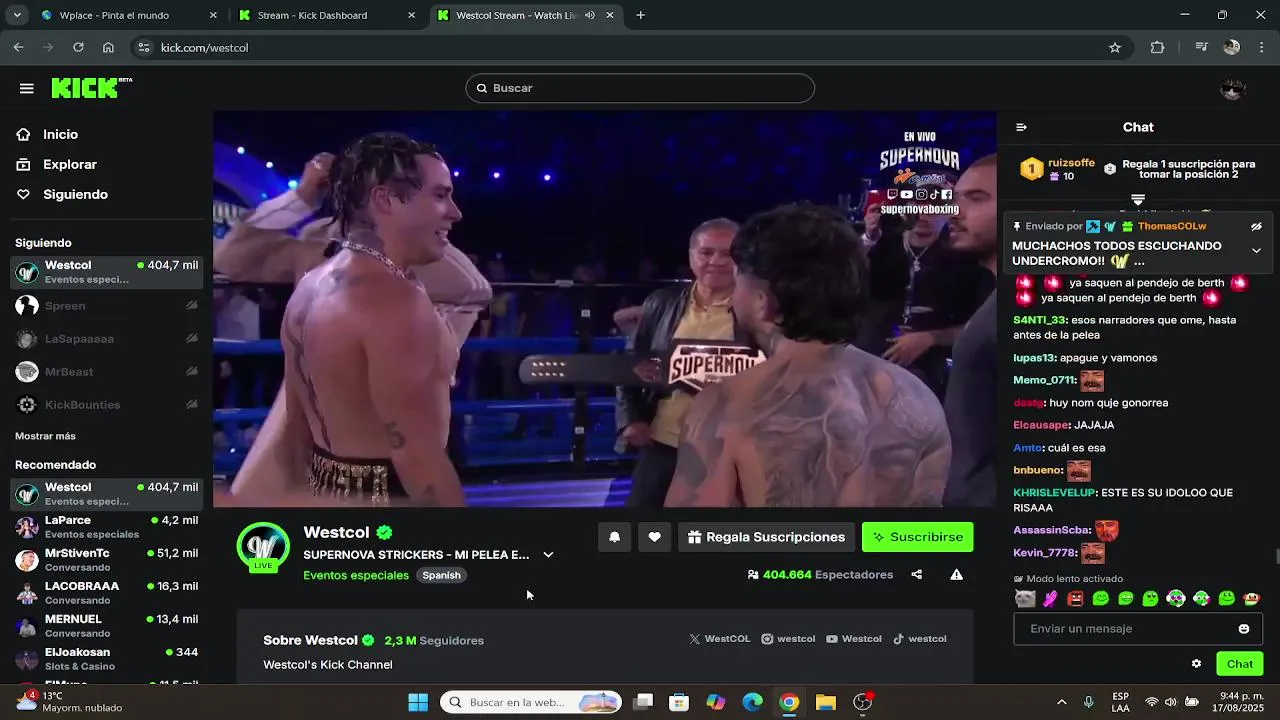Hide the pinned message with eye icon
1280x720 pixels.
(1256, 227)
